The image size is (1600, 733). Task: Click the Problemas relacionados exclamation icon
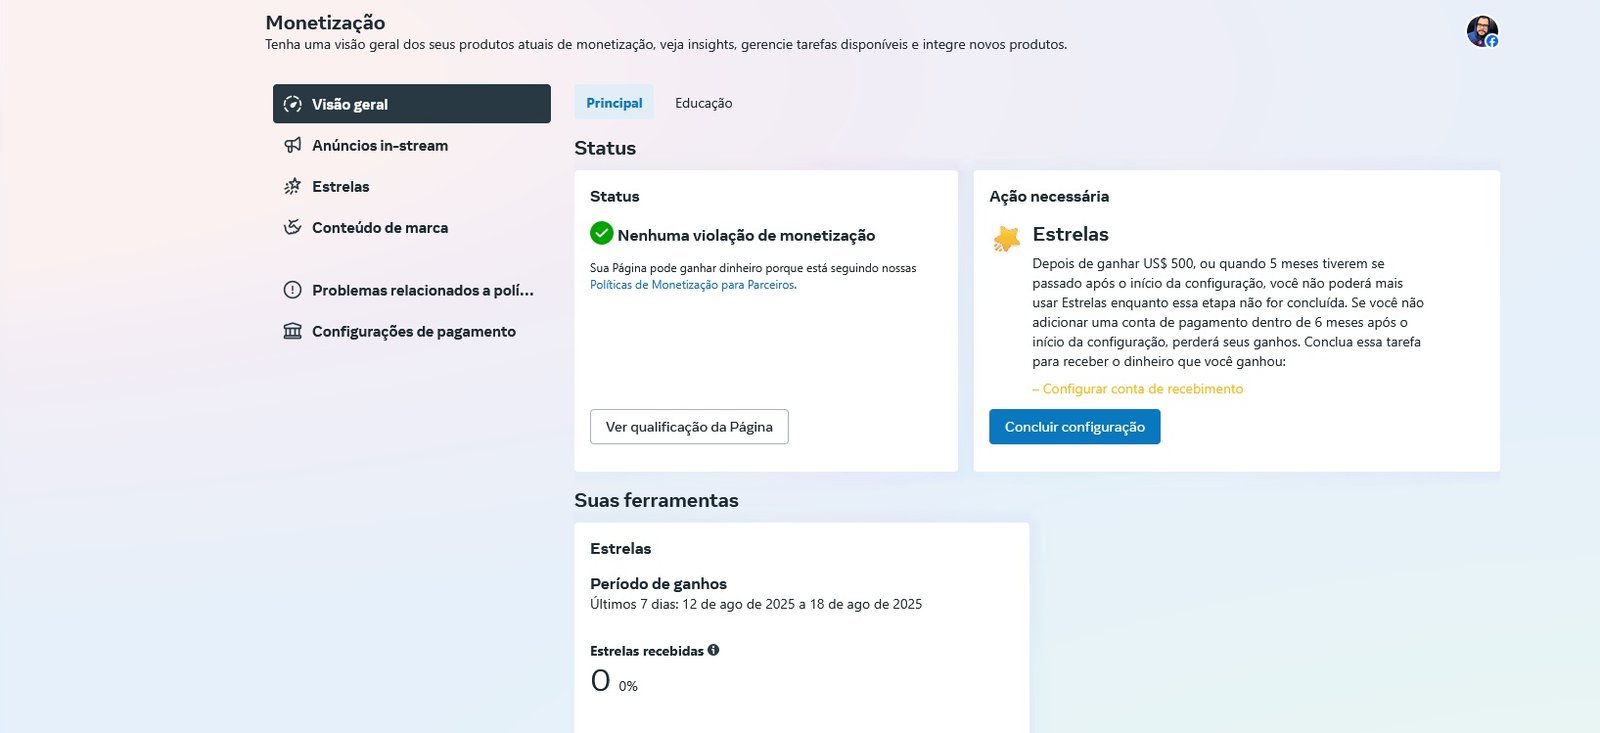click(x=292, y=290)
